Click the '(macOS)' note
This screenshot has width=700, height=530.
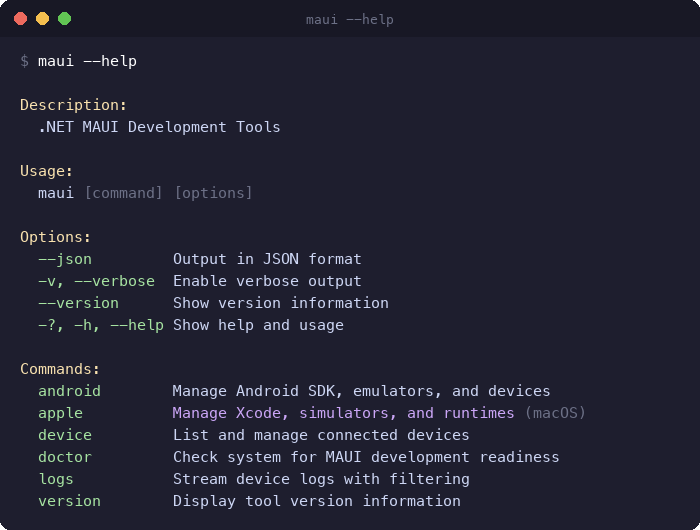coord(555,413)
